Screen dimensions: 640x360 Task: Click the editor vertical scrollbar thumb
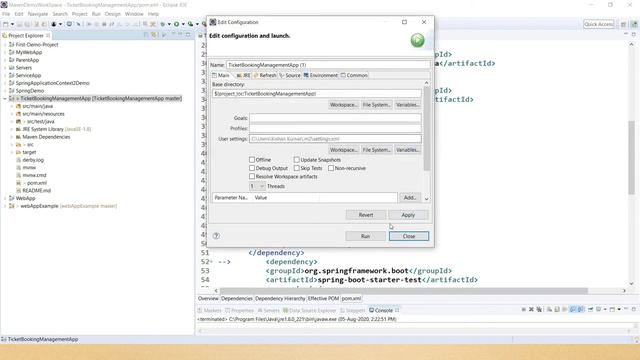[x=631, y=157]
